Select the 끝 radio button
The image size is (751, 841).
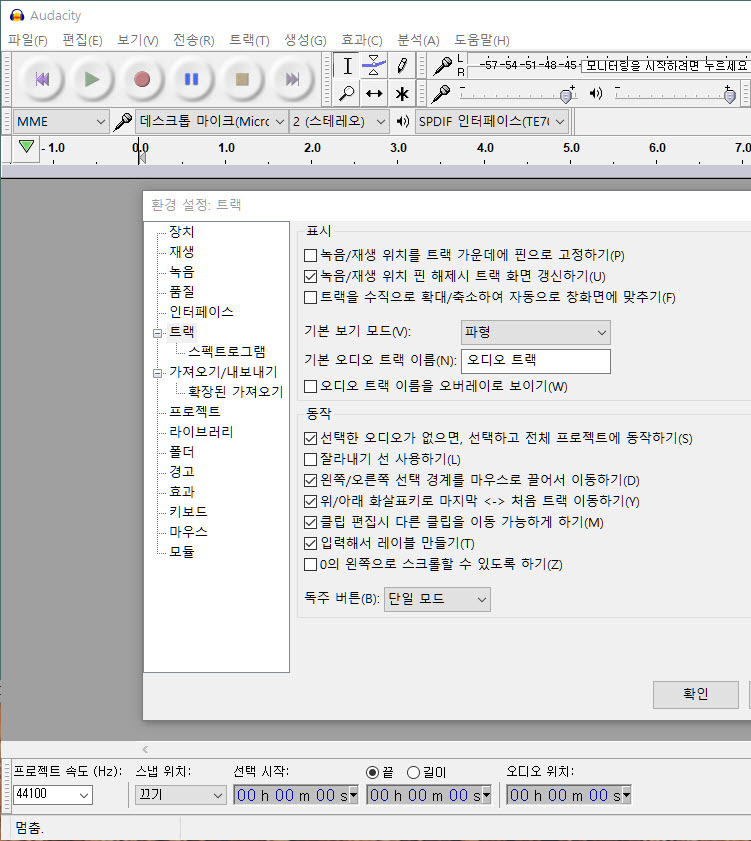coord(372,772)
